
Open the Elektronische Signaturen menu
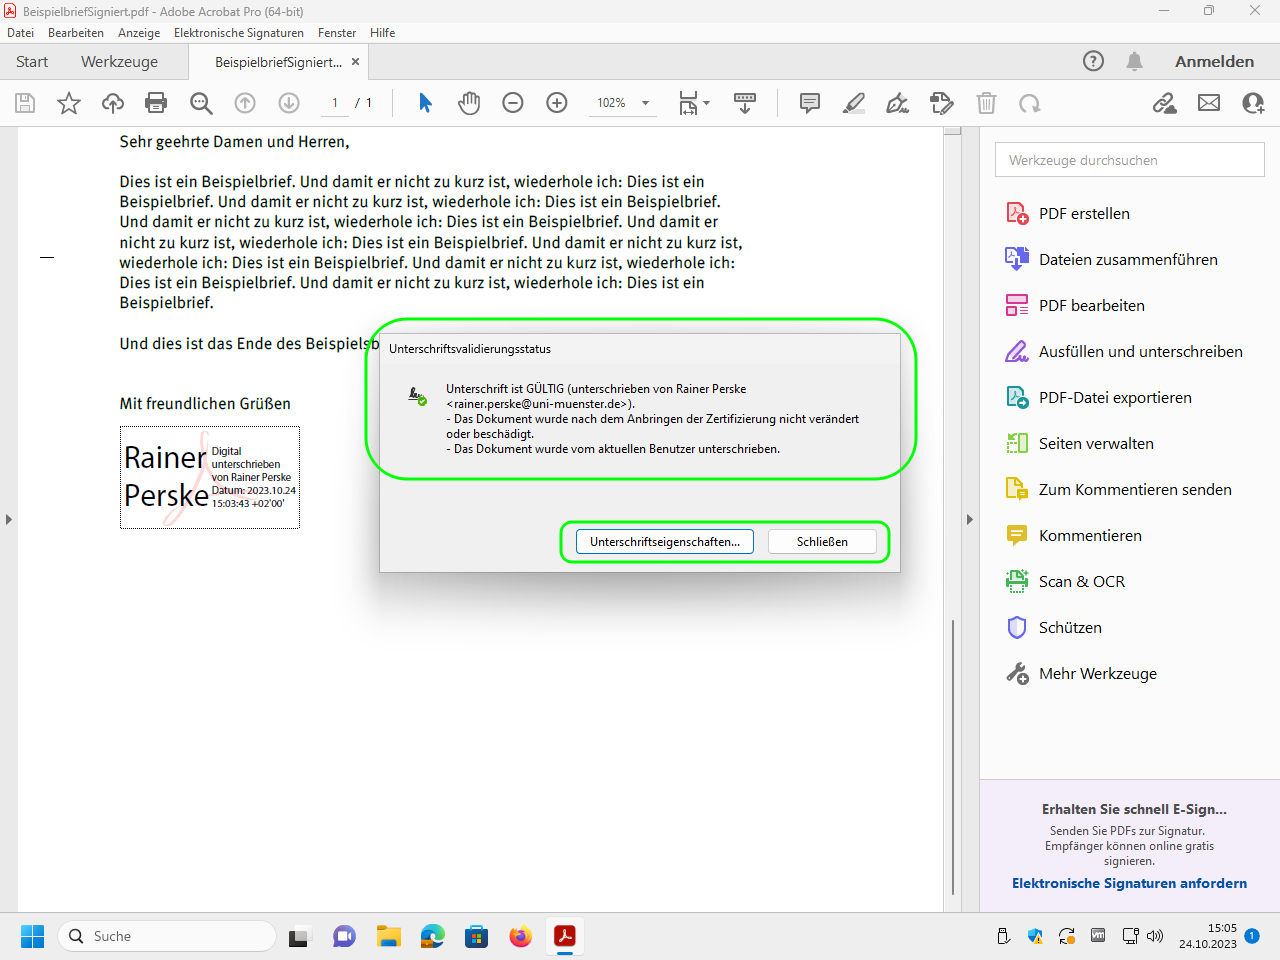click(x=238, y=33)
